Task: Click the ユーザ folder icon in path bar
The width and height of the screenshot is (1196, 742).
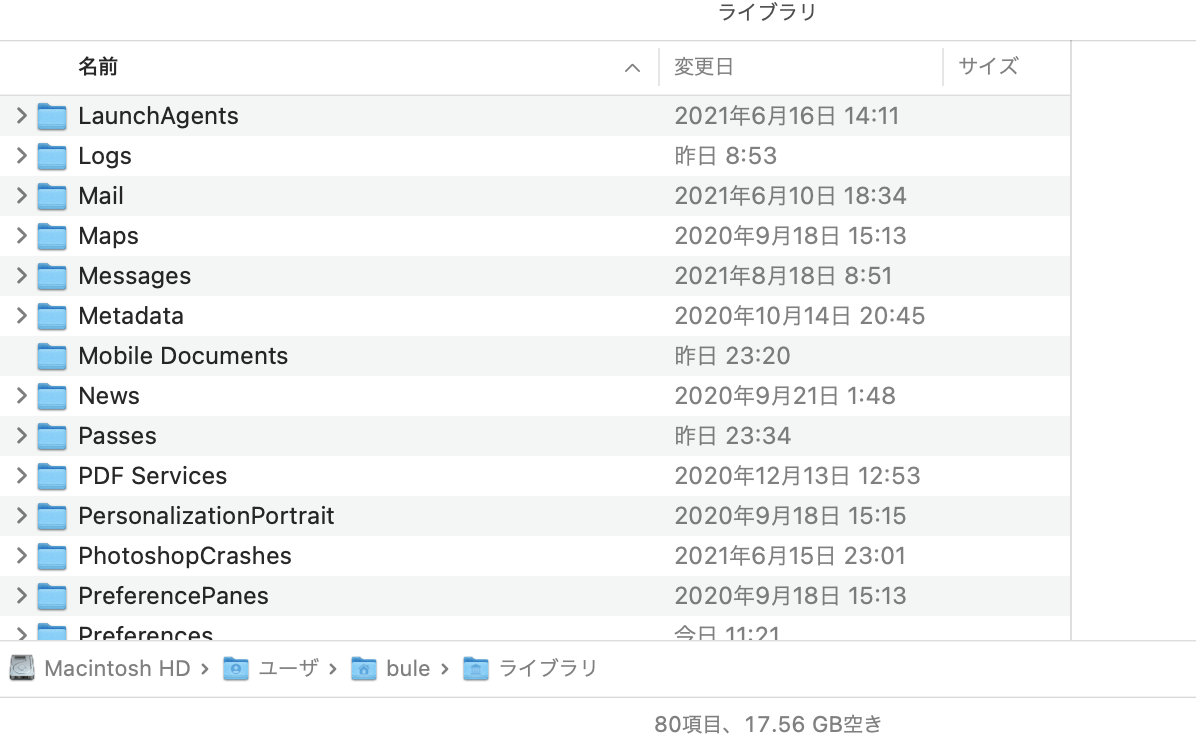Action: click(236, 668)
